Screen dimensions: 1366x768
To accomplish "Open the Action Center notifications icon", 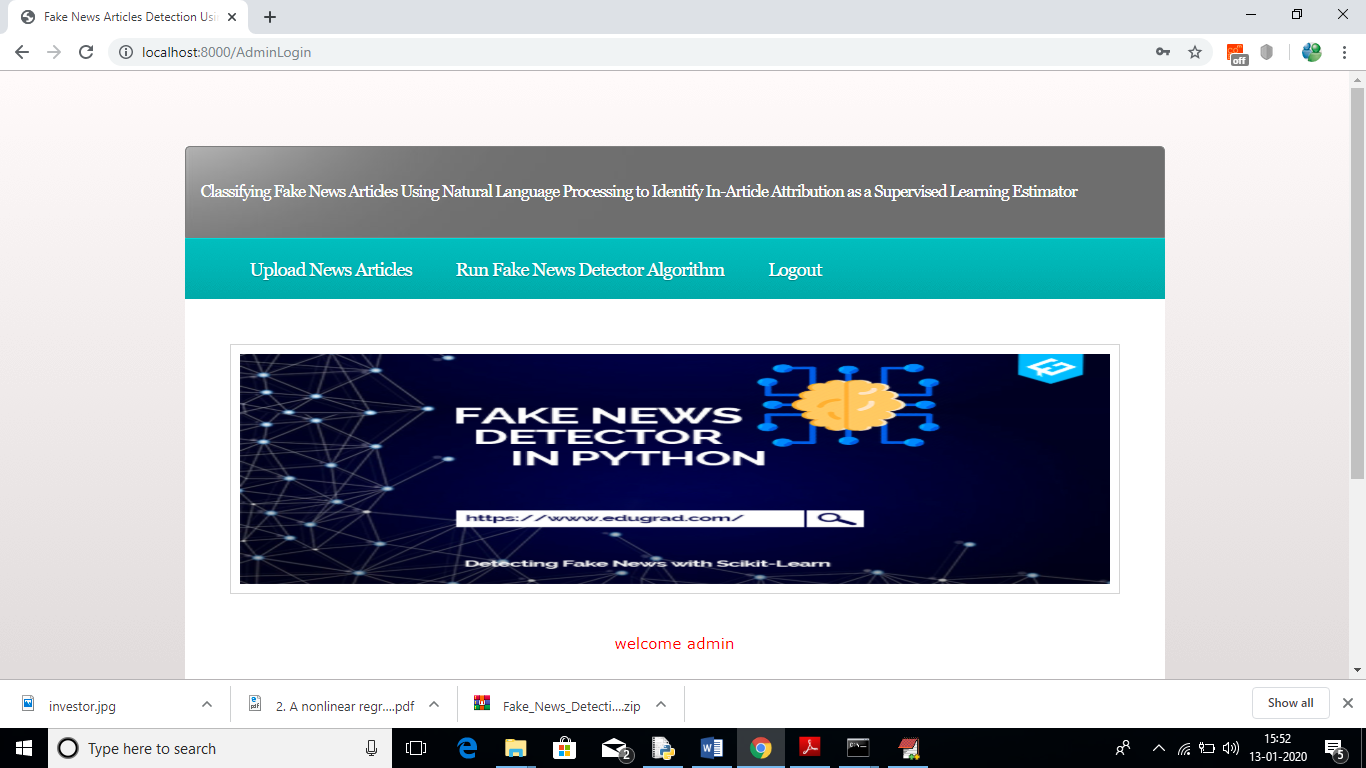I will tap(1335, 749).
